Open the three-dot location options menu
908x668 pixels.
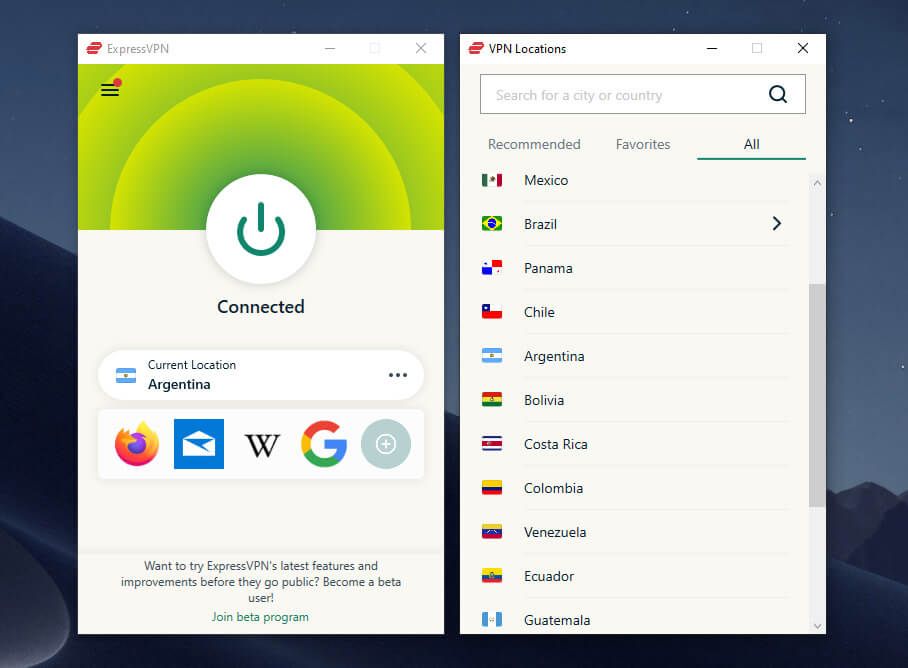(398, 375)
